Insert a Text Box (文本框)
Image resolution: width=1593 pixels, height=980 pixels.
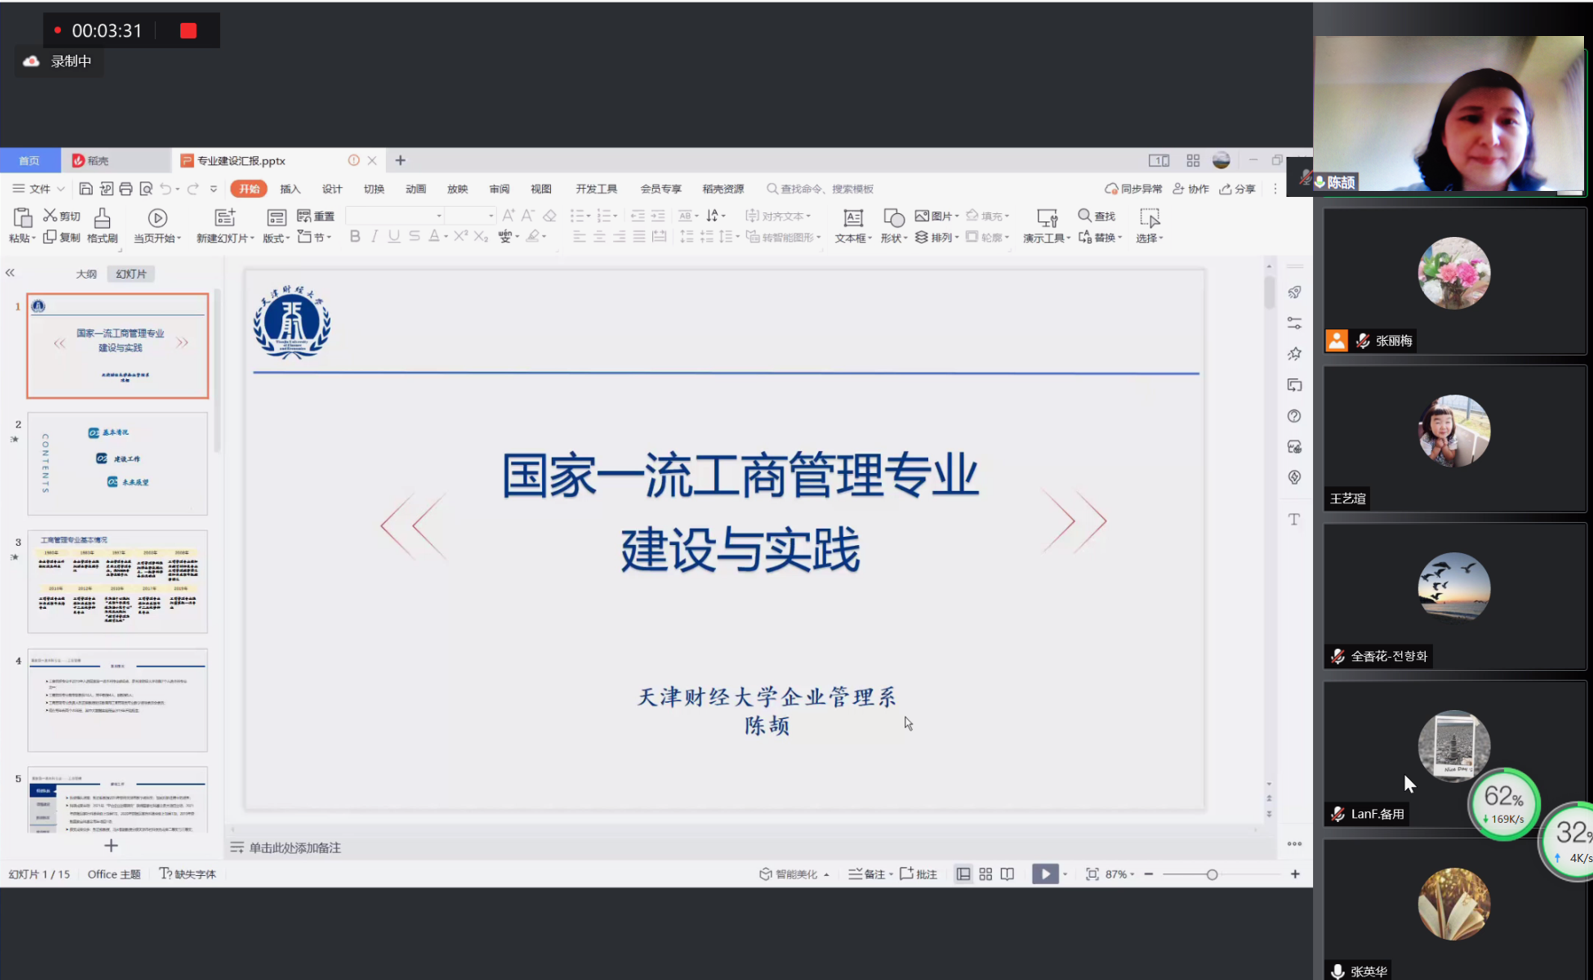point(853,218)
